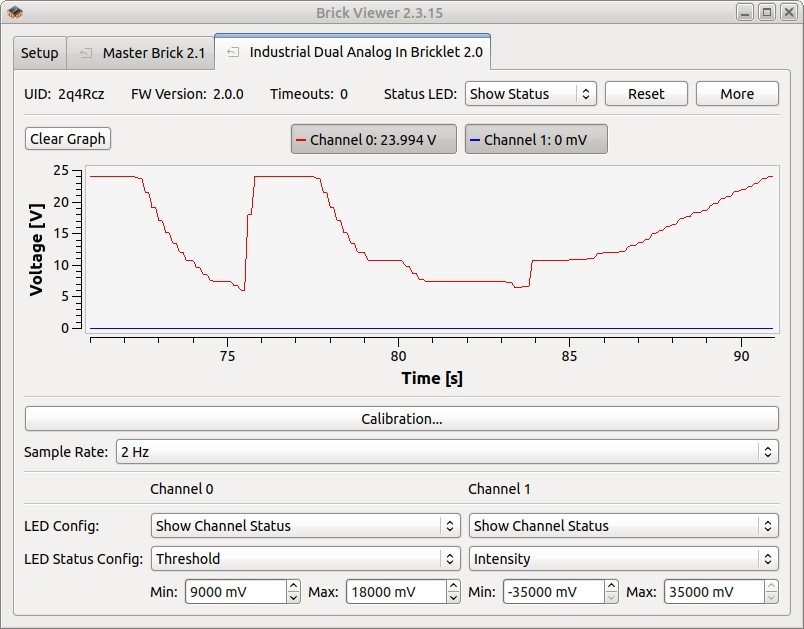The width and height of the screenshot is (804, 629).
Task: Click Channel 1 Max field showing 35000 mV
Action: (714, 592)
